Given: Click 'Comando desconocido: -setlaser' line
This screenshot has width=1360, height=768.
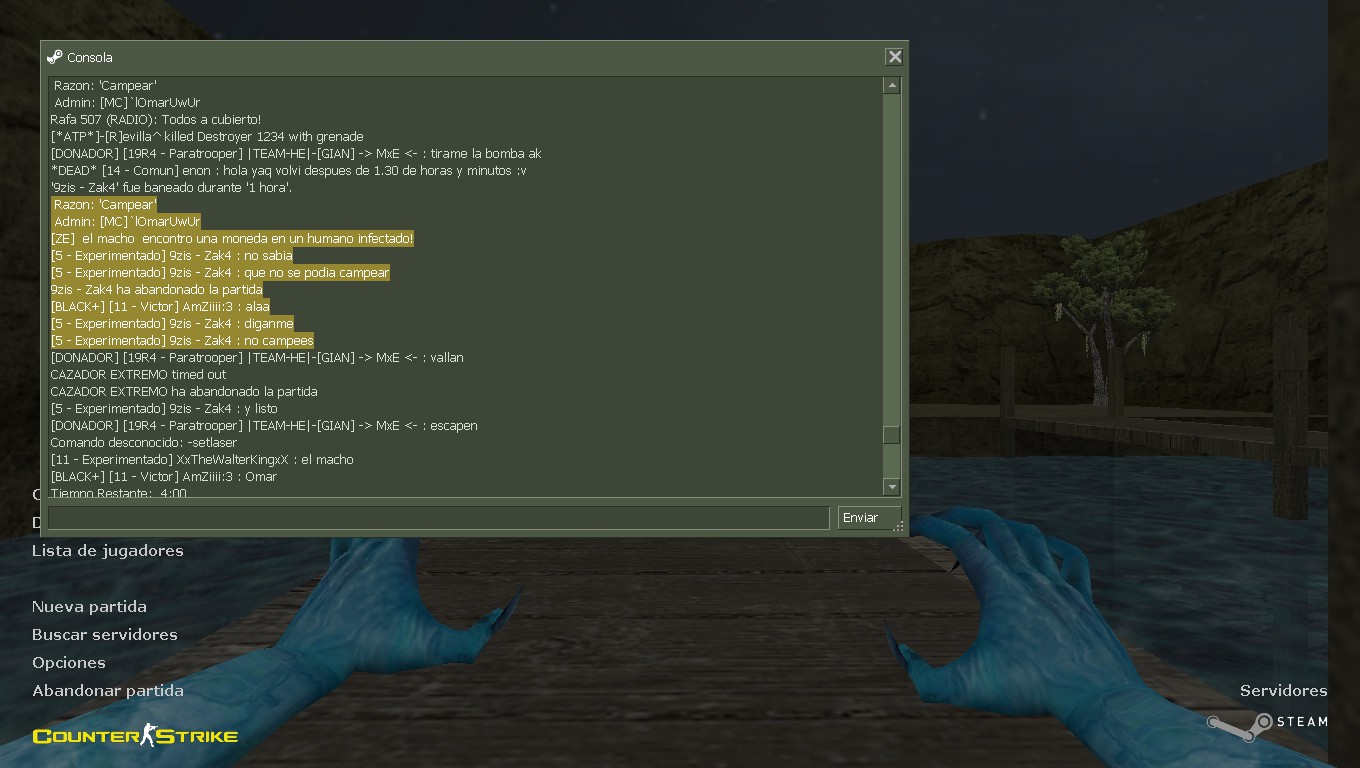Looking at the screenshot, I should pos(144,443).
